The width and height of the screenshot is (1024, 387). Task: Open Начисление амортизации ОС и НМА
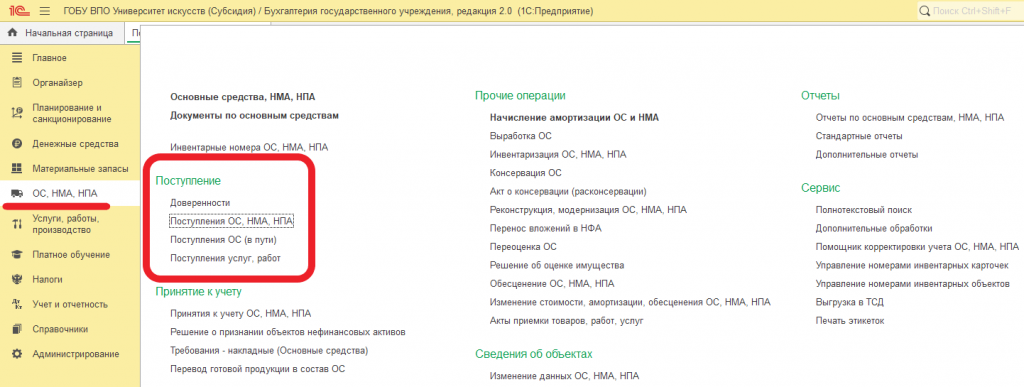coord(574,117)
